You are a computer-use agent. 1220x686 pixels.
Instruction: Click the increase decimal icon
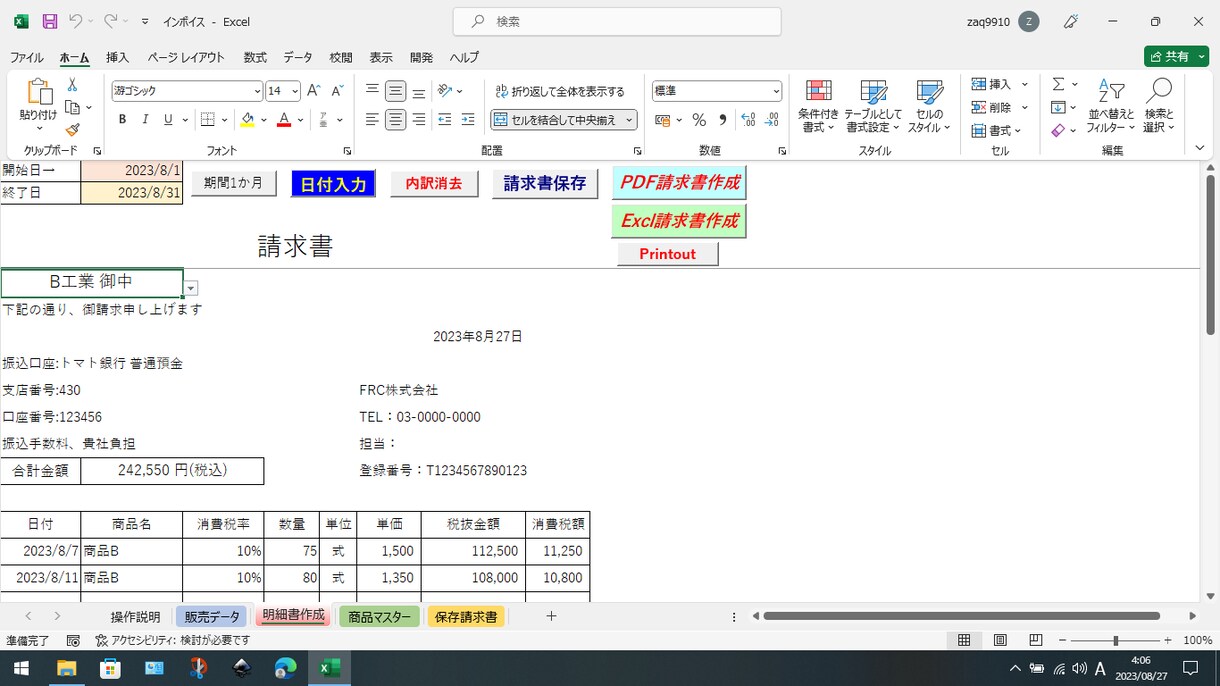[x=748, y=120]
